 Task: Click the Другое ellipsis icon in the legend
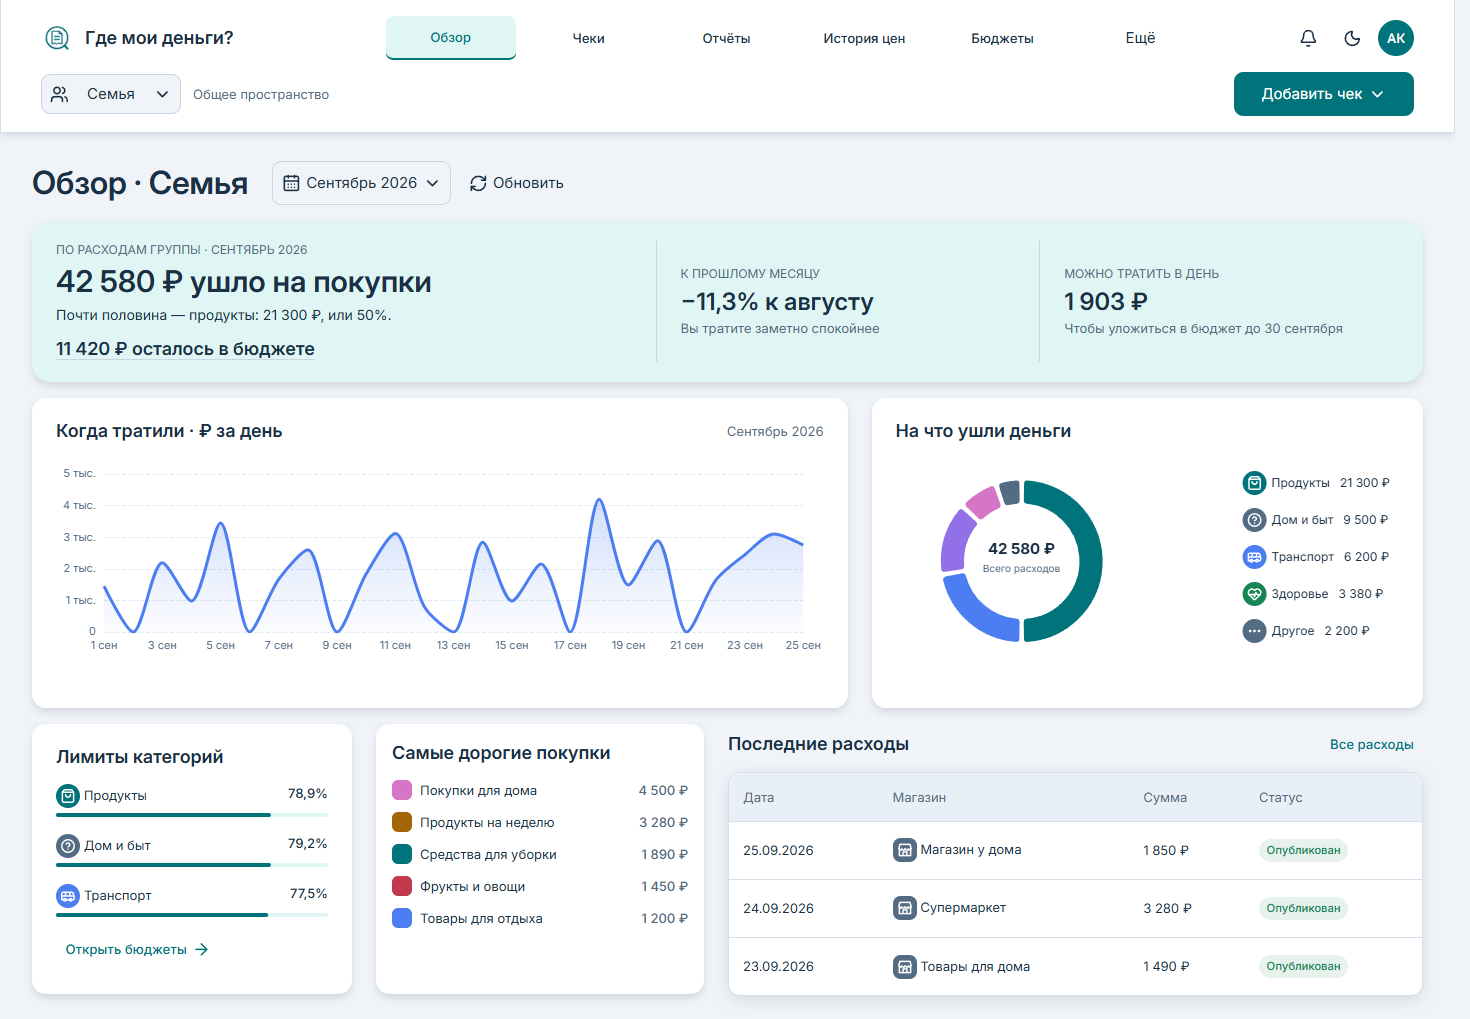pyautogui.click(x=1254, y=631)
